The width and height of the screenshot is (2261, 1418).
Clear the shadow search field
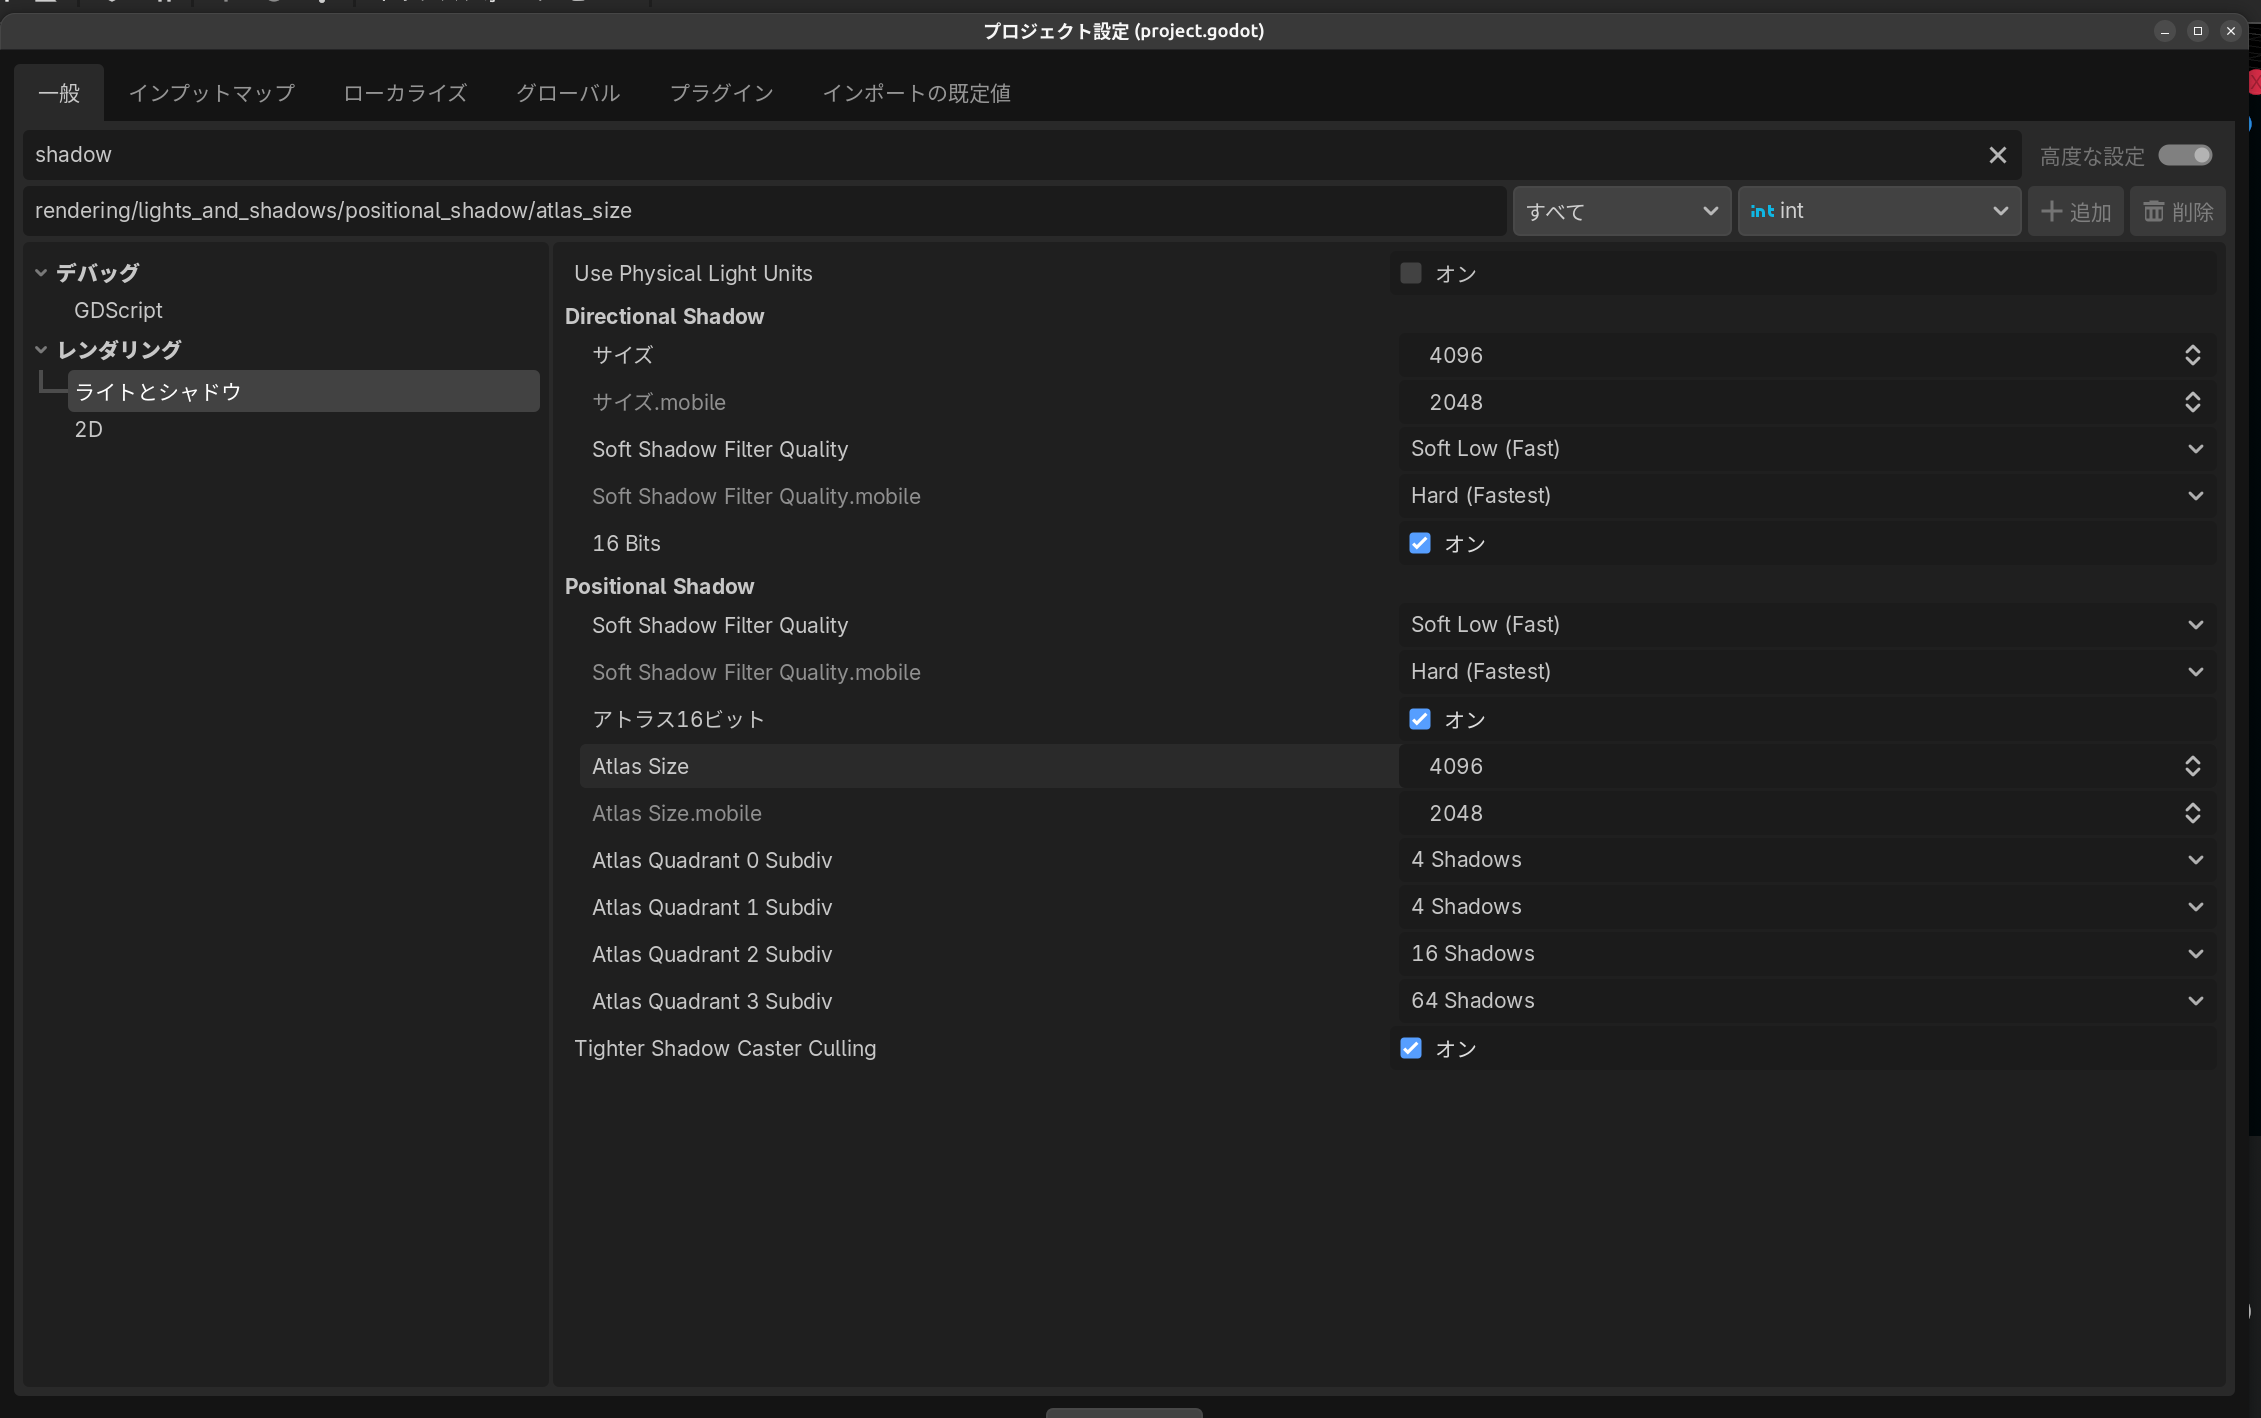[x=1997, y=155]
